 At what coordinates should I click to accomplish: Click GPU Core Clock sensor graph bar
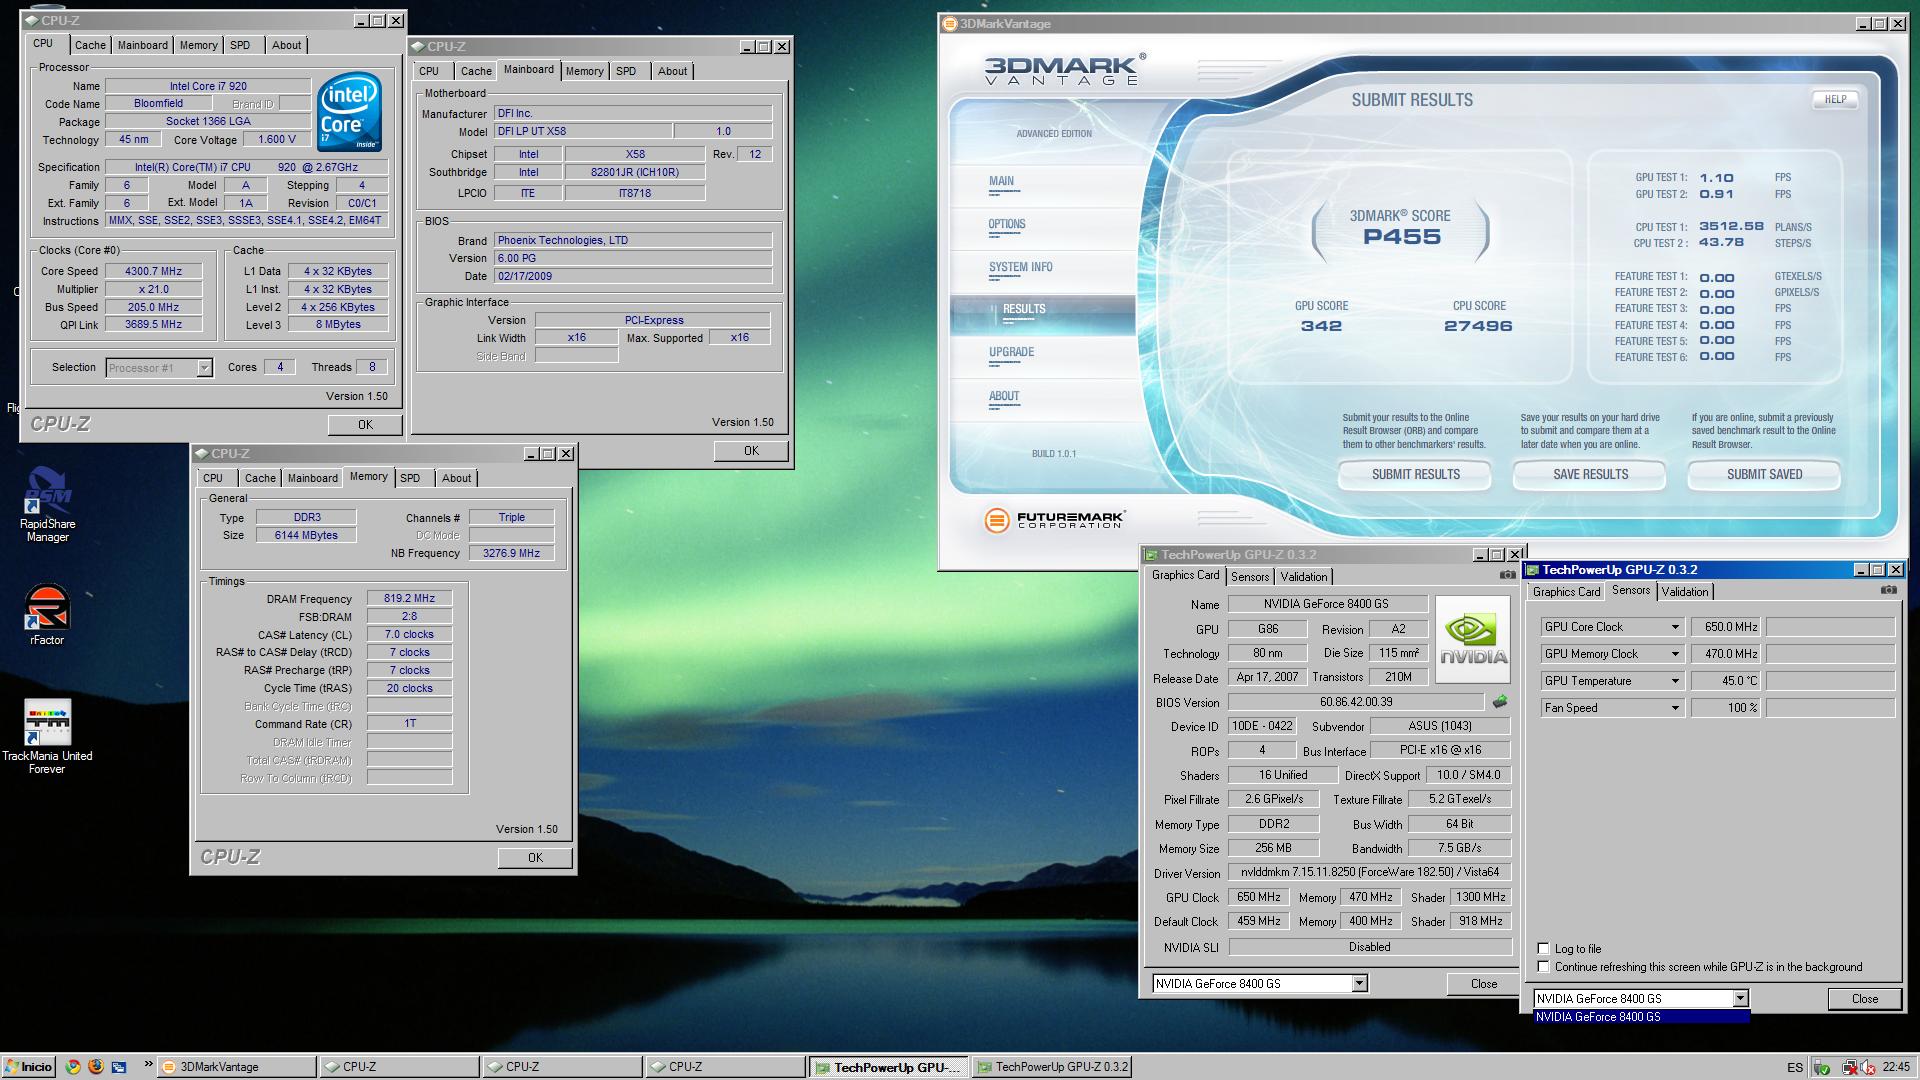click(x=1830, y=627)
